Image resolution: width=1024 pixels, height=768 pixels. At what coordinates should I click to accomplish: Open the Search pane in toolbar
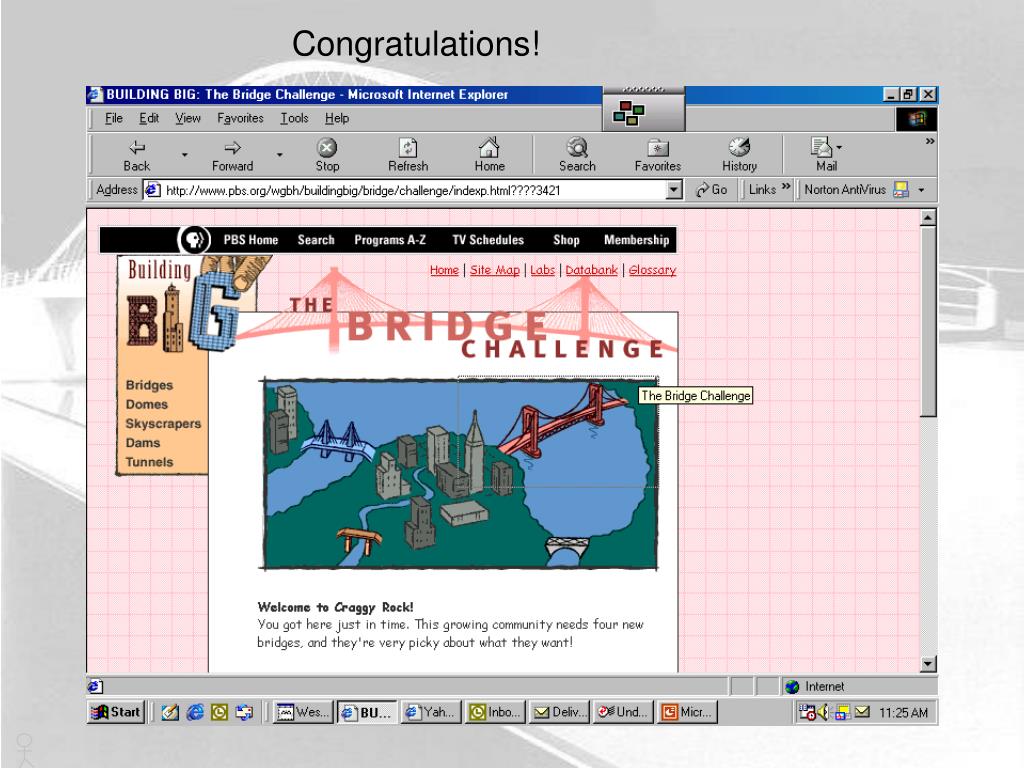pyautogui.click(x=577, y=155)
